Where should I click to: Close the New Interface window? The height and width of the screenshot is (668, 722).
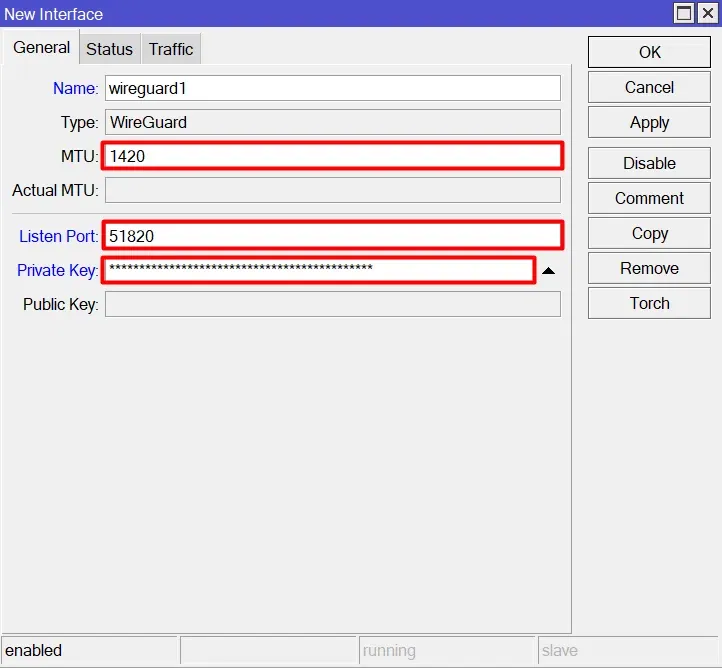[707, 13]
